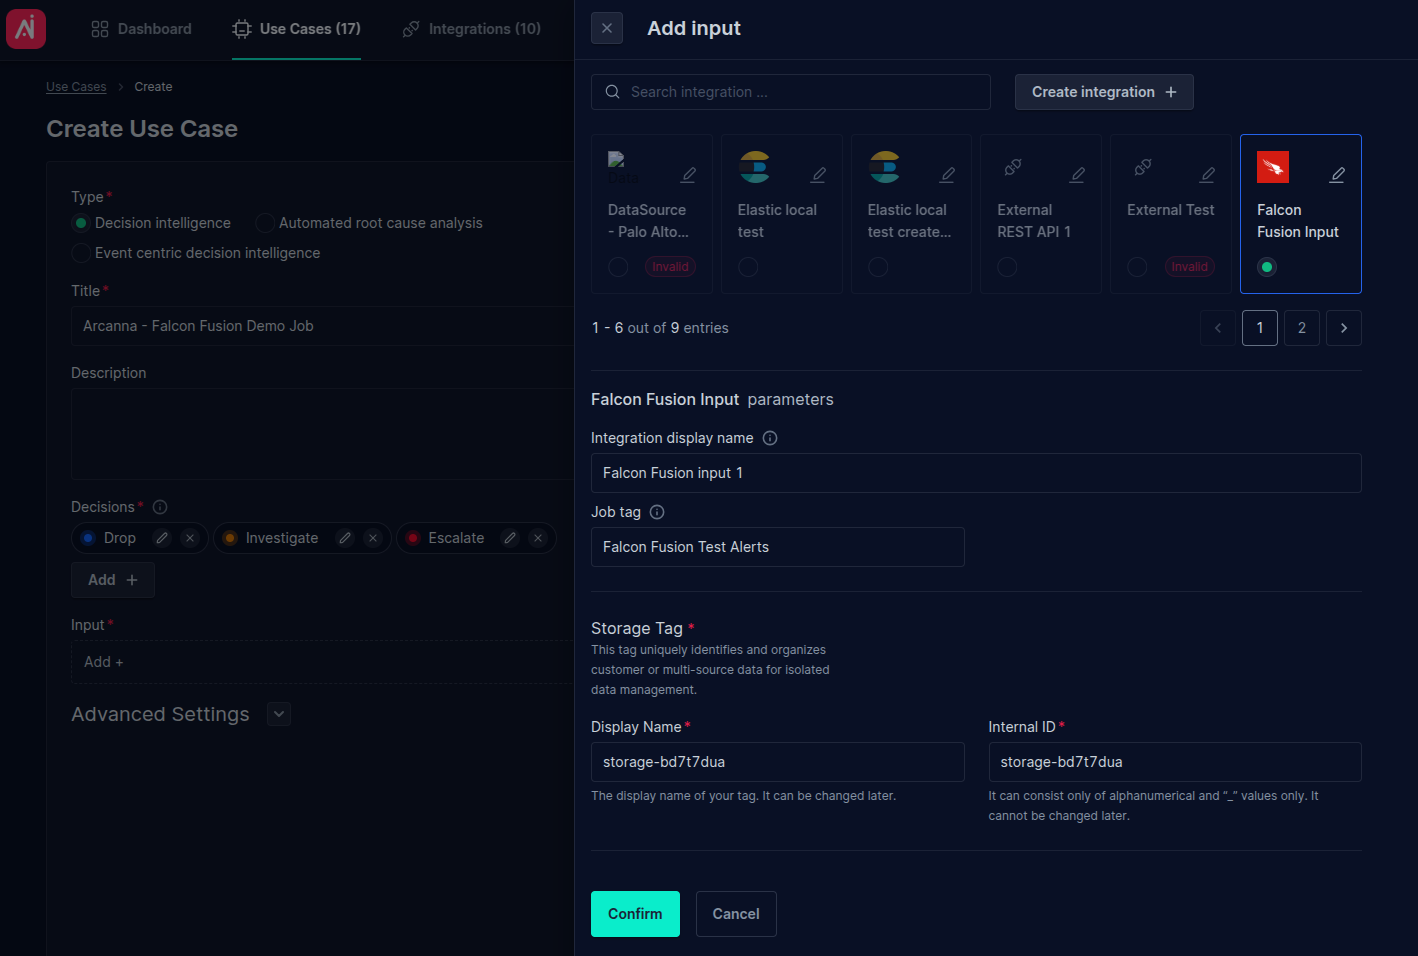Go to integrations page 2
The height and width of the screenshot is (956, 1418).
point(1302,328)
